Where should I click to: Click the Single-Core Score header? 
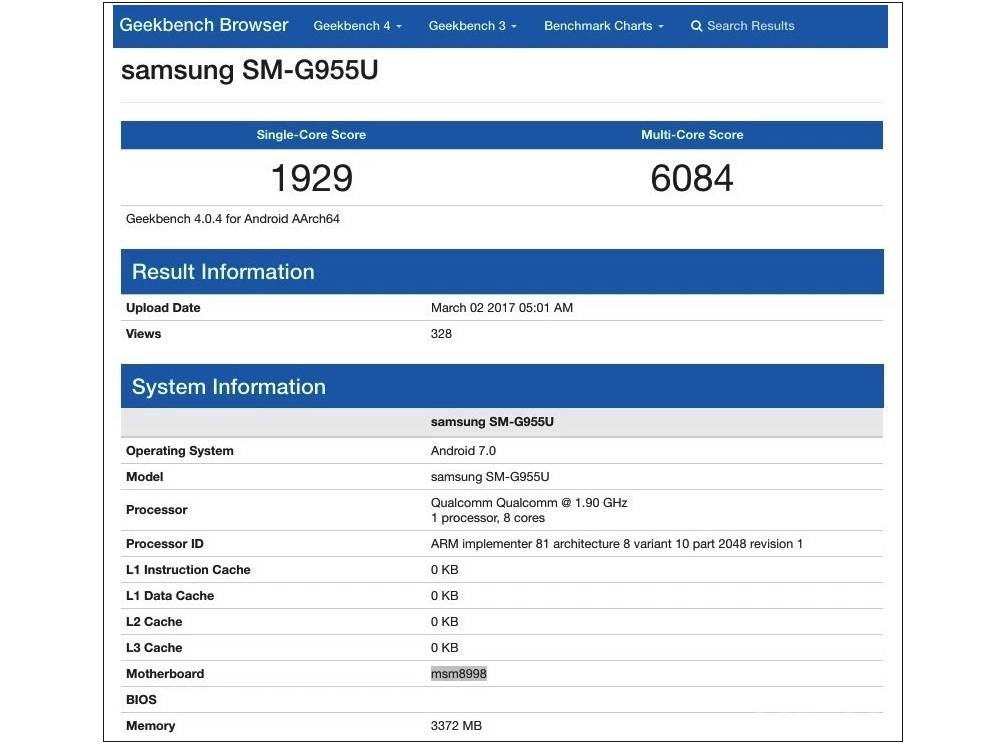click(x=311, y=135)
